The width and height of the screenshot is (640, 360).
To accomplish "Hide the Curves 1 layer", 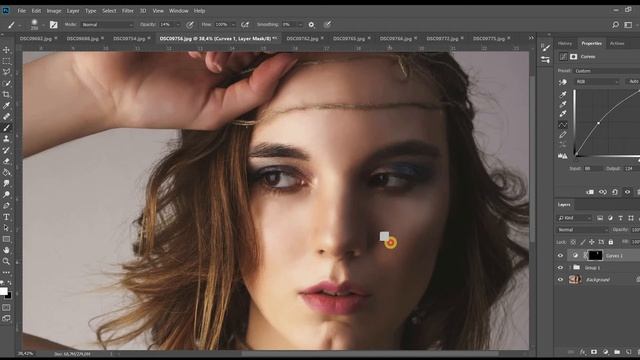I will tap(560, 256).
